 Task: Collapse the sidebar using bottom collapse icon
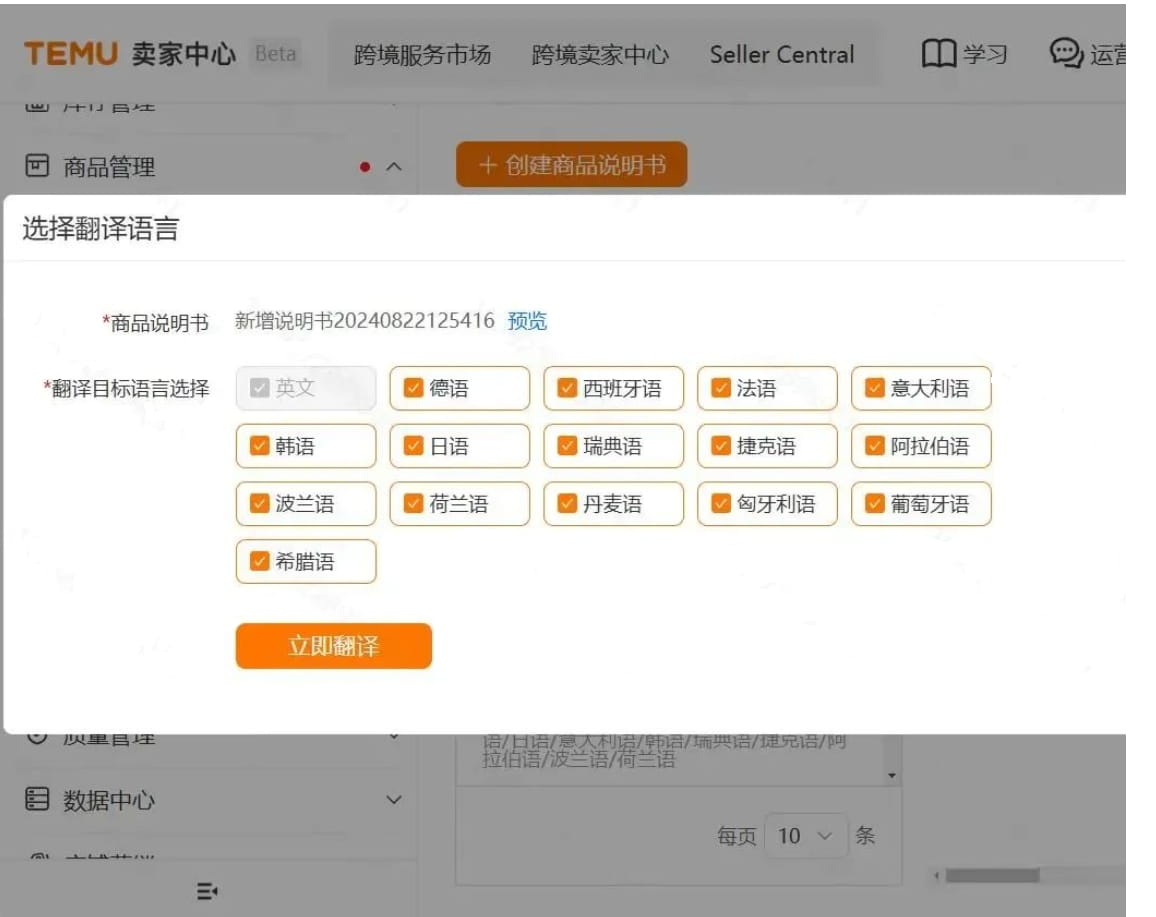click(205, 889)
